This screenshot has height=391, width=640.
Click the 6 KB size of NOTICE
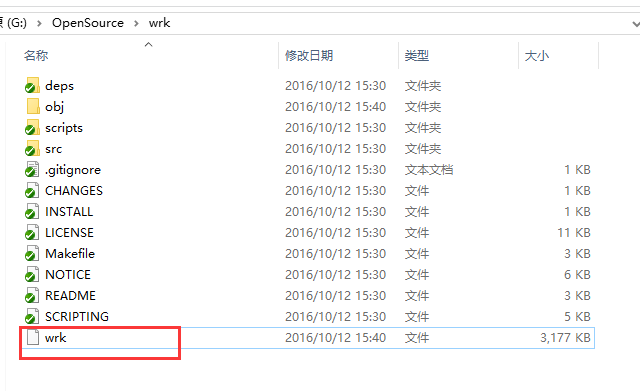coord(577,275)
